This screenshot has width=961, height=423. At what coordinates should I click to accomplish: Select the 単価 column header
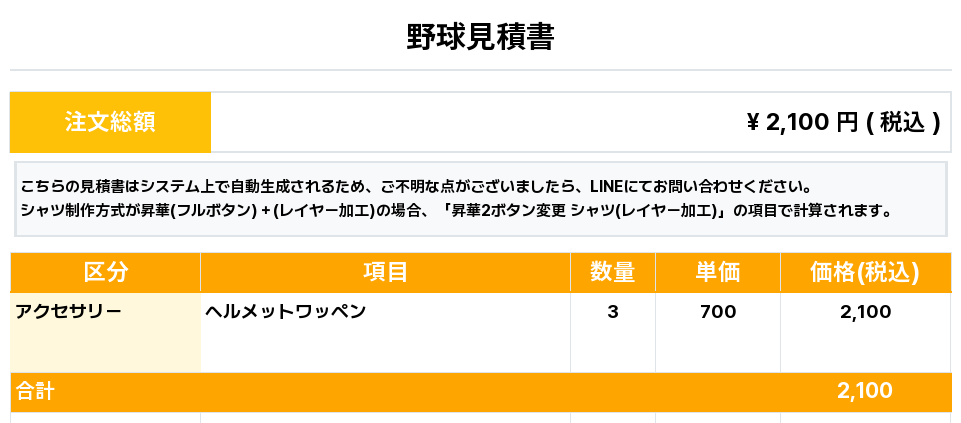coord(717,272)
